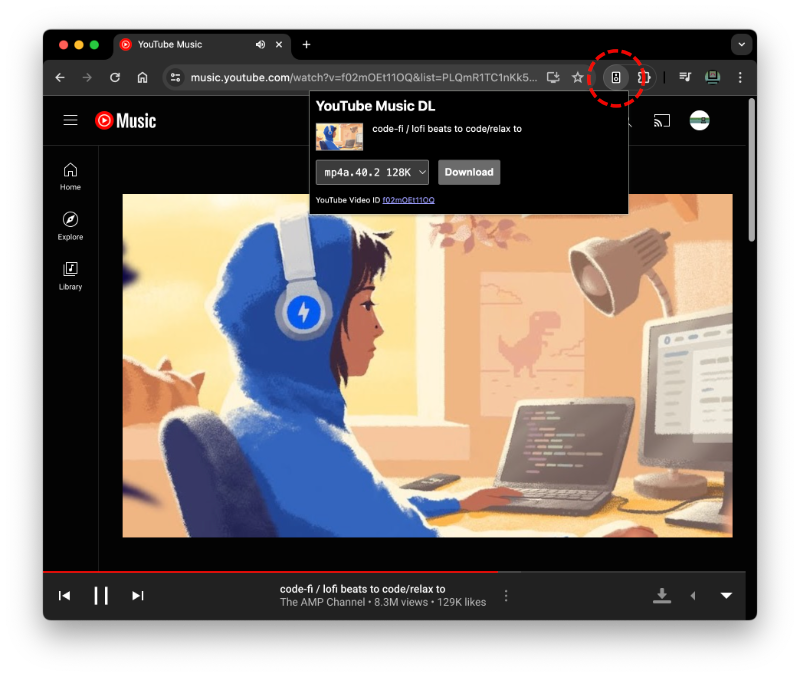This screenshot has height=677, width=800.
Task: Click the player bar download icon
Action: click(662, 595)
